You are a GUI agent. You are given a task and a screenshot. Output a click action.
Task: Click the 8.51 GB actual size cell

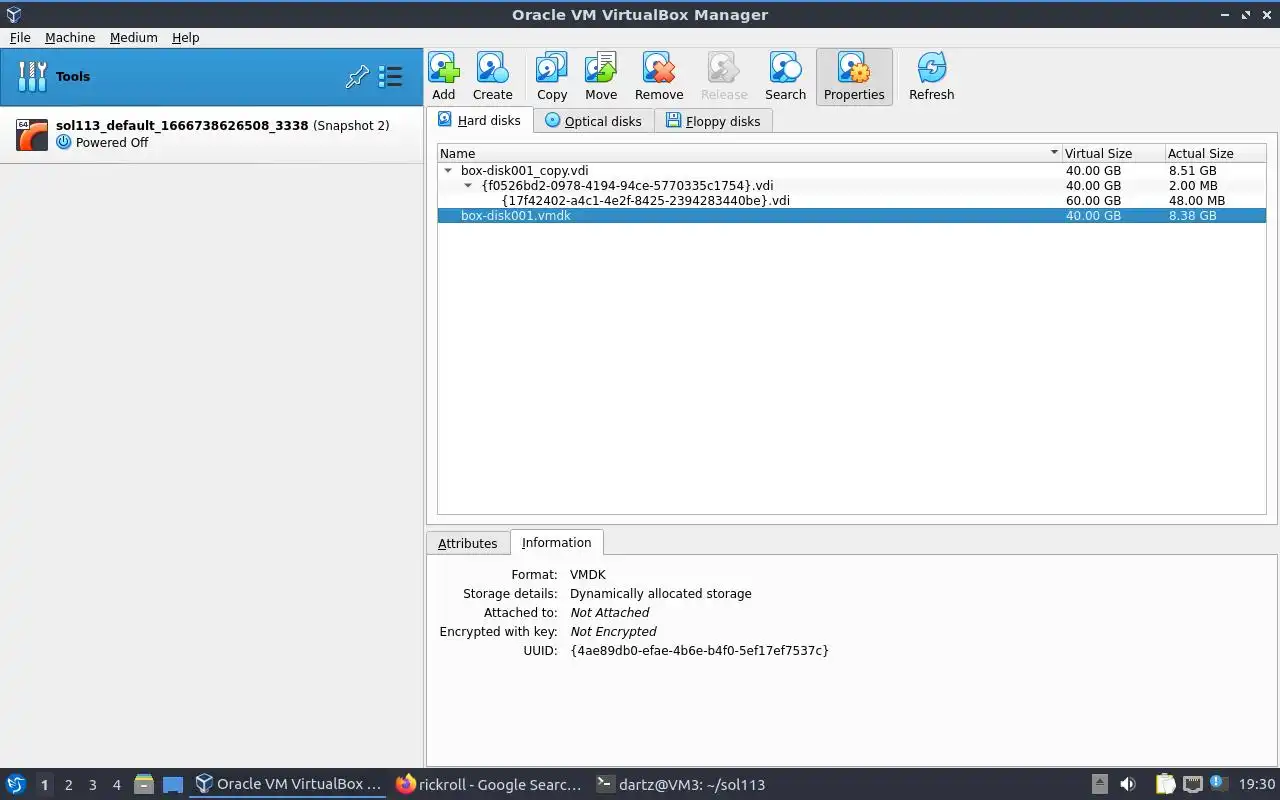coord(1192,171)
